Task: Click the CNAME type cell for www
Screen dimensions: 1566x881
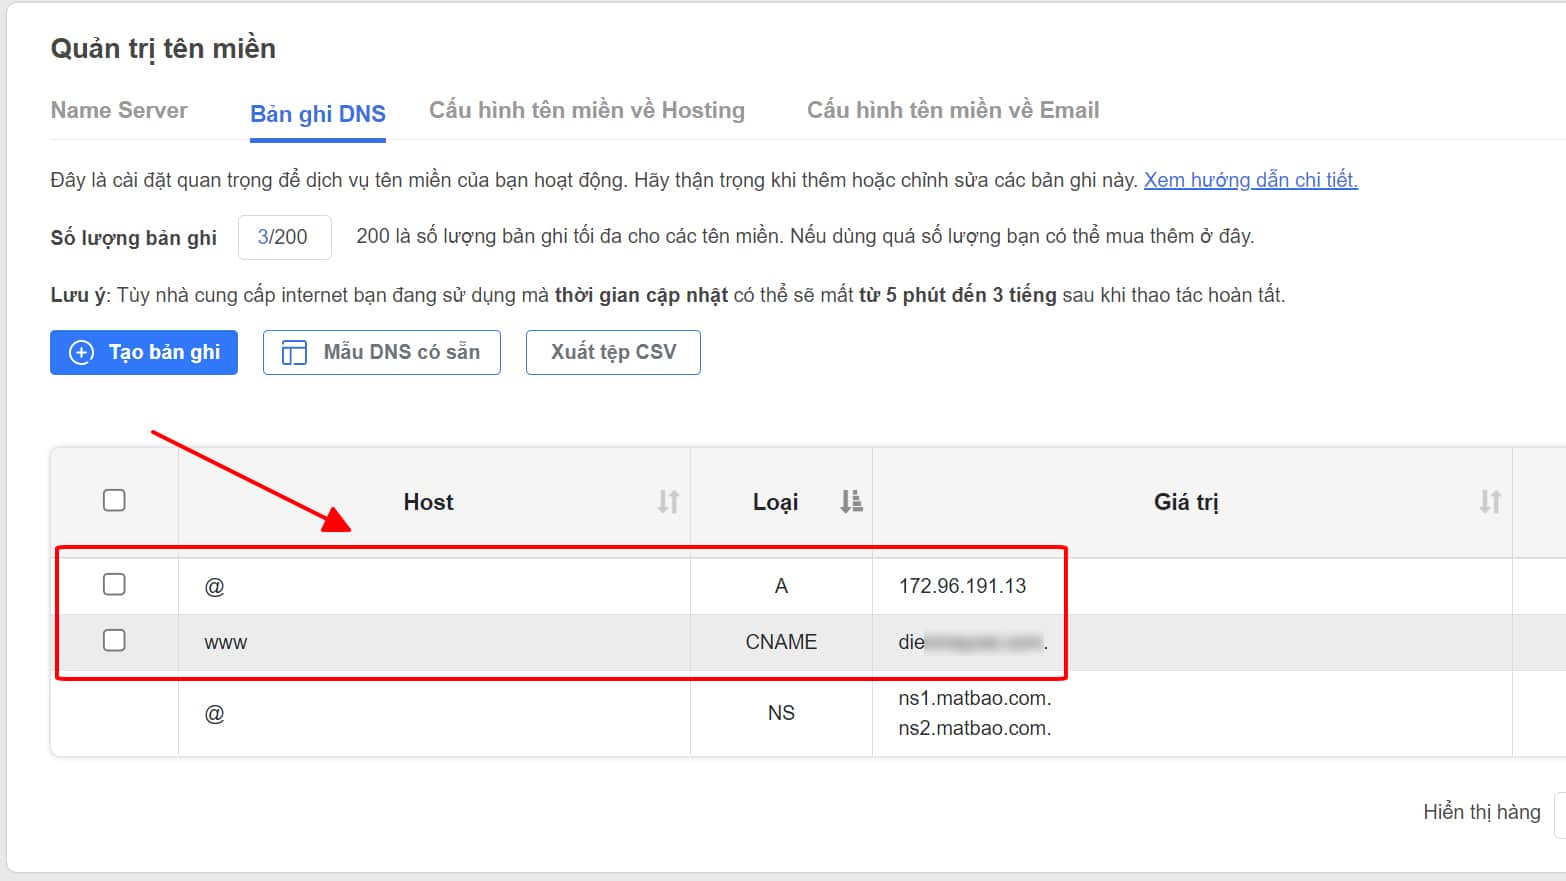Action: 781,642
